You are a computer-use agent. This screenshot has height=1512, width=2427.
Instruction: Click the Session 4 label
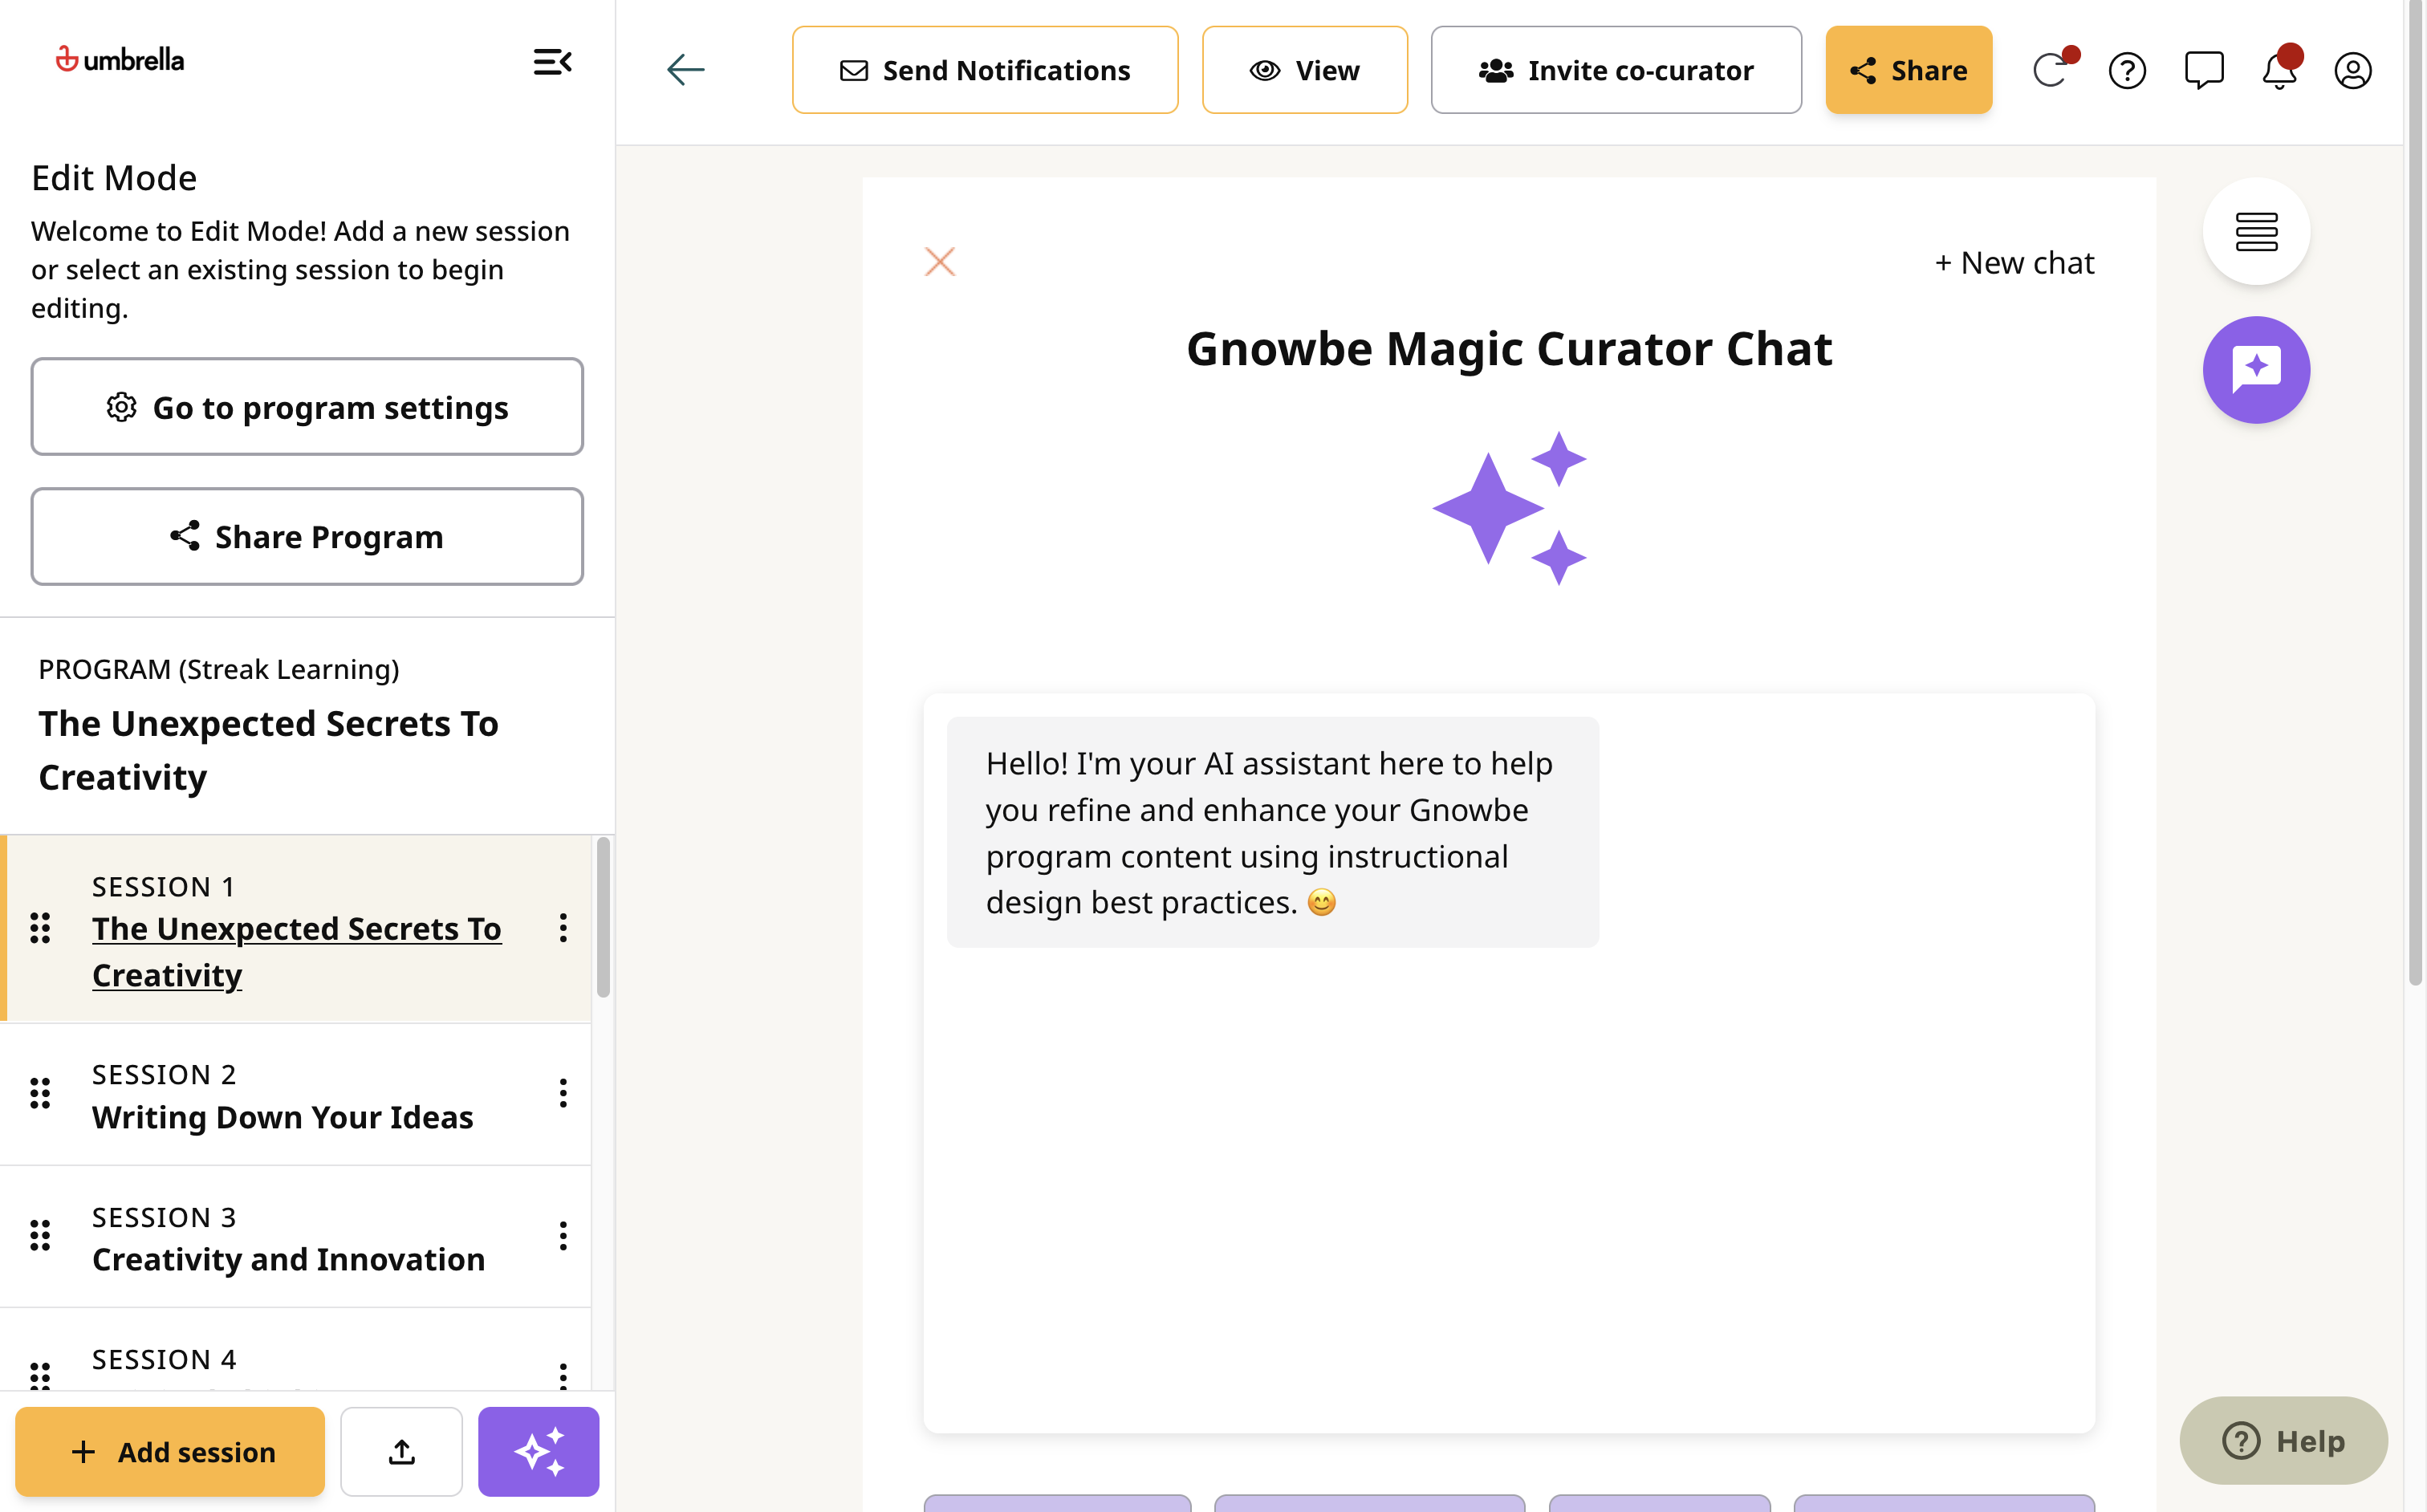164,1359
